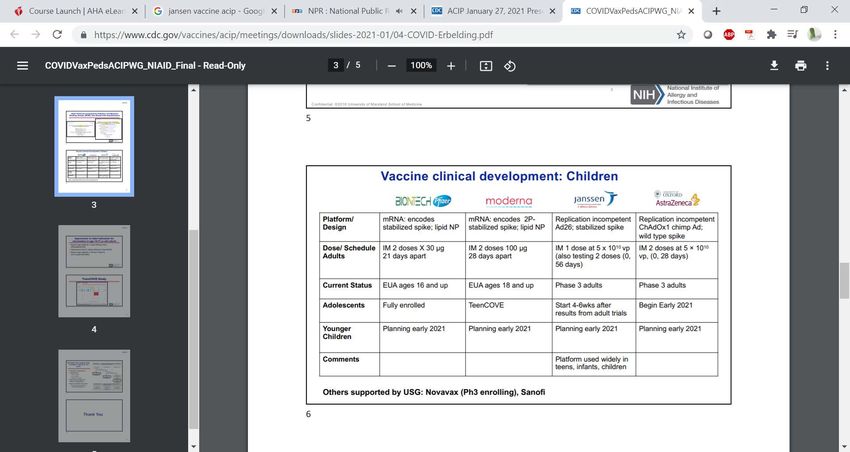Select page 3 thumbnail
Image resolution: width=850 pixels, height=452 pixels.
(x=94, y=146)
